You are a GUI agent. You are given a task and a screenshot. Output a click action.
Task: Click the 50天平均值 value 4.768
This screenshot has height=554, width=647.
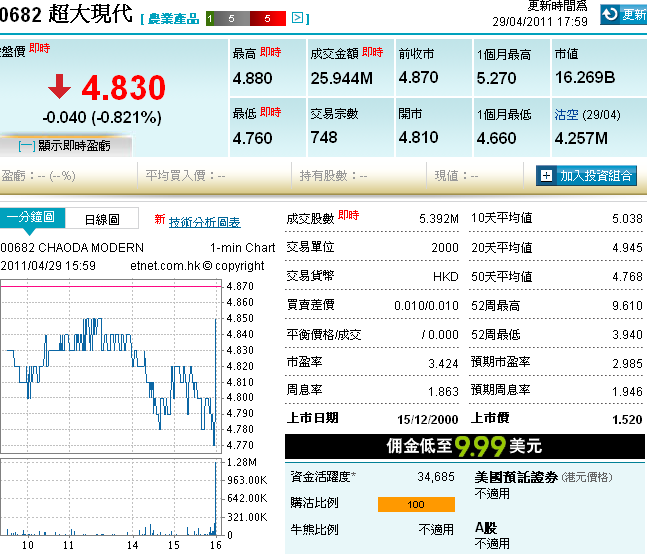click(627, 276)
